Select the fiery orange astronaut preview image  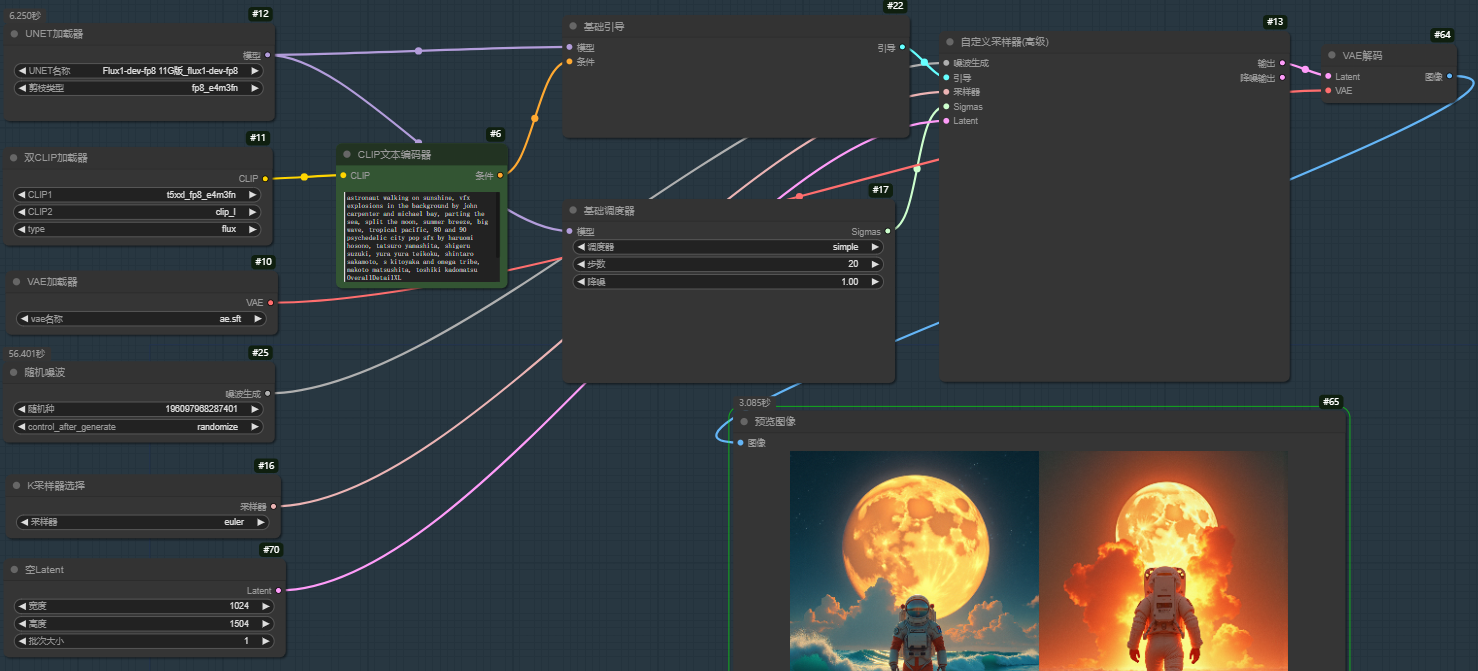(x=1163, y=560)
